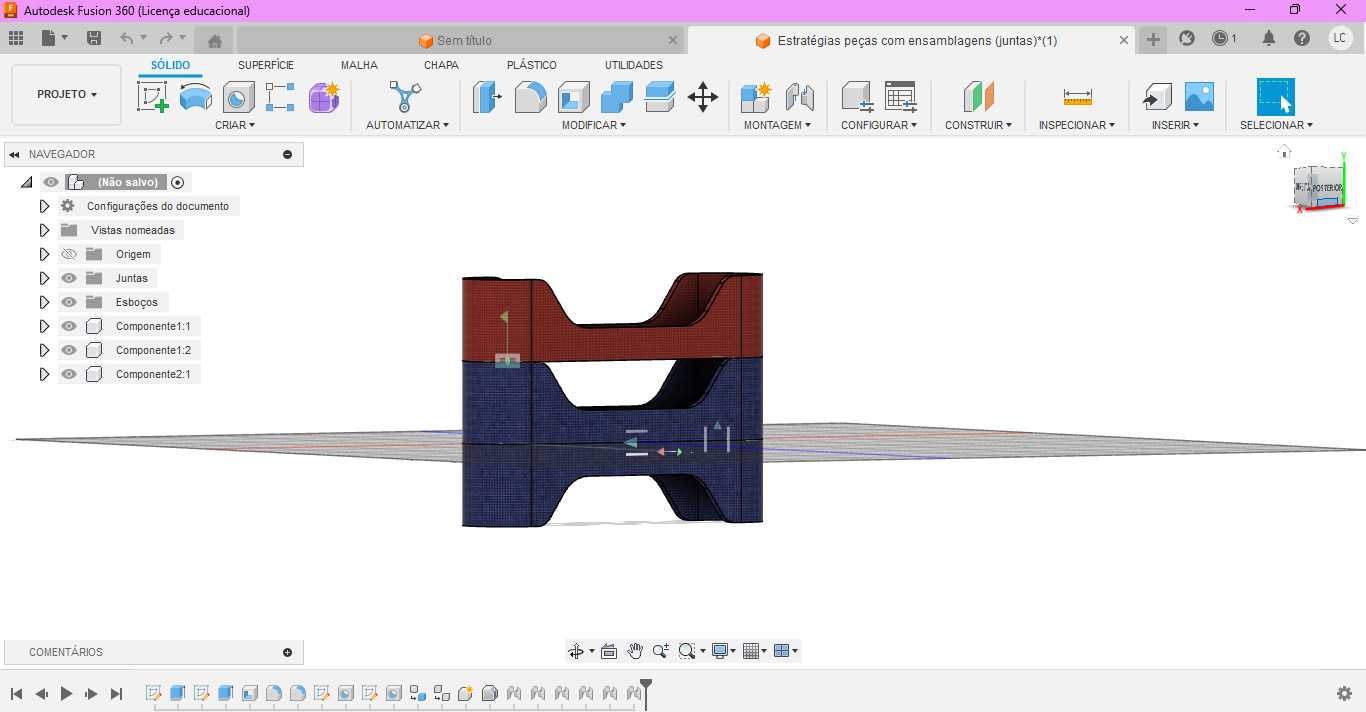Viewport: 1366px width, 712px height.
Task: Open the MODIFICAR dropdown menu
Action: coord(594,125)
